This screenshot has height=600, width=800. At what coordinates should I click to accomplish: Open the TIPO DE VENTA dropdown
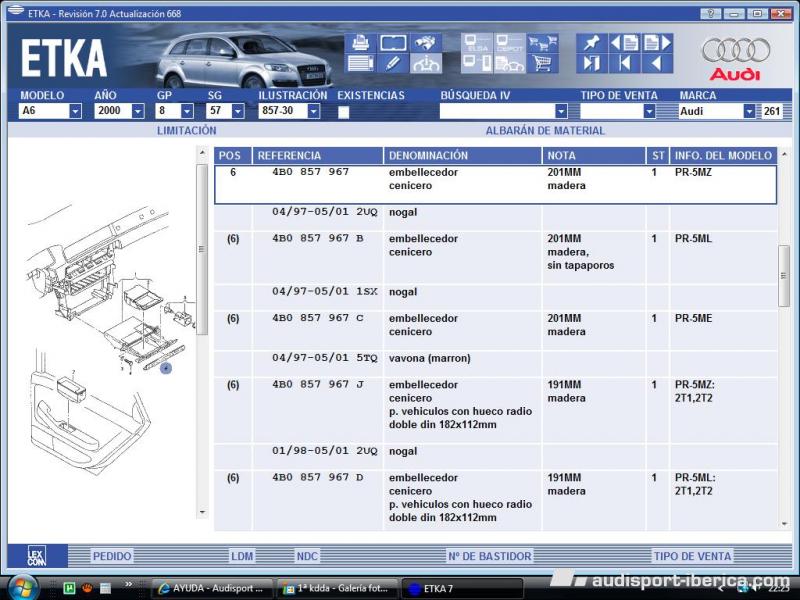tap(649, 111)
